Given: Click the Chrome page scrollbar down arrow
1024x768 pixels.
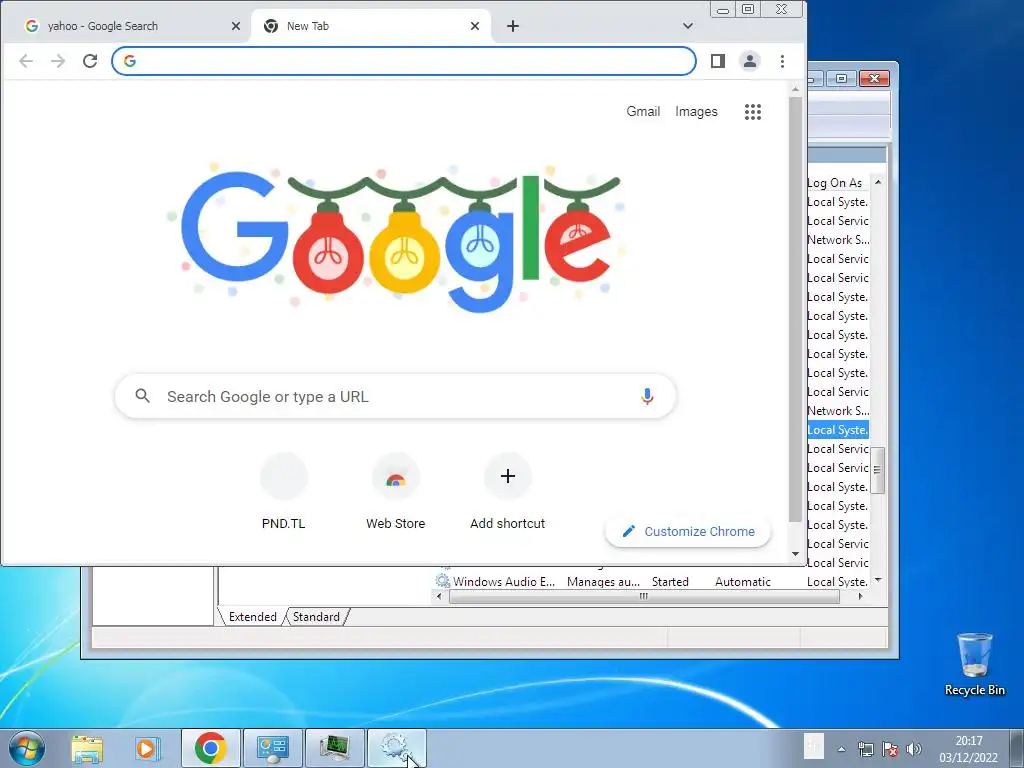Looking at the screenshot, I should pyautogui.click(x=795, y=554).
